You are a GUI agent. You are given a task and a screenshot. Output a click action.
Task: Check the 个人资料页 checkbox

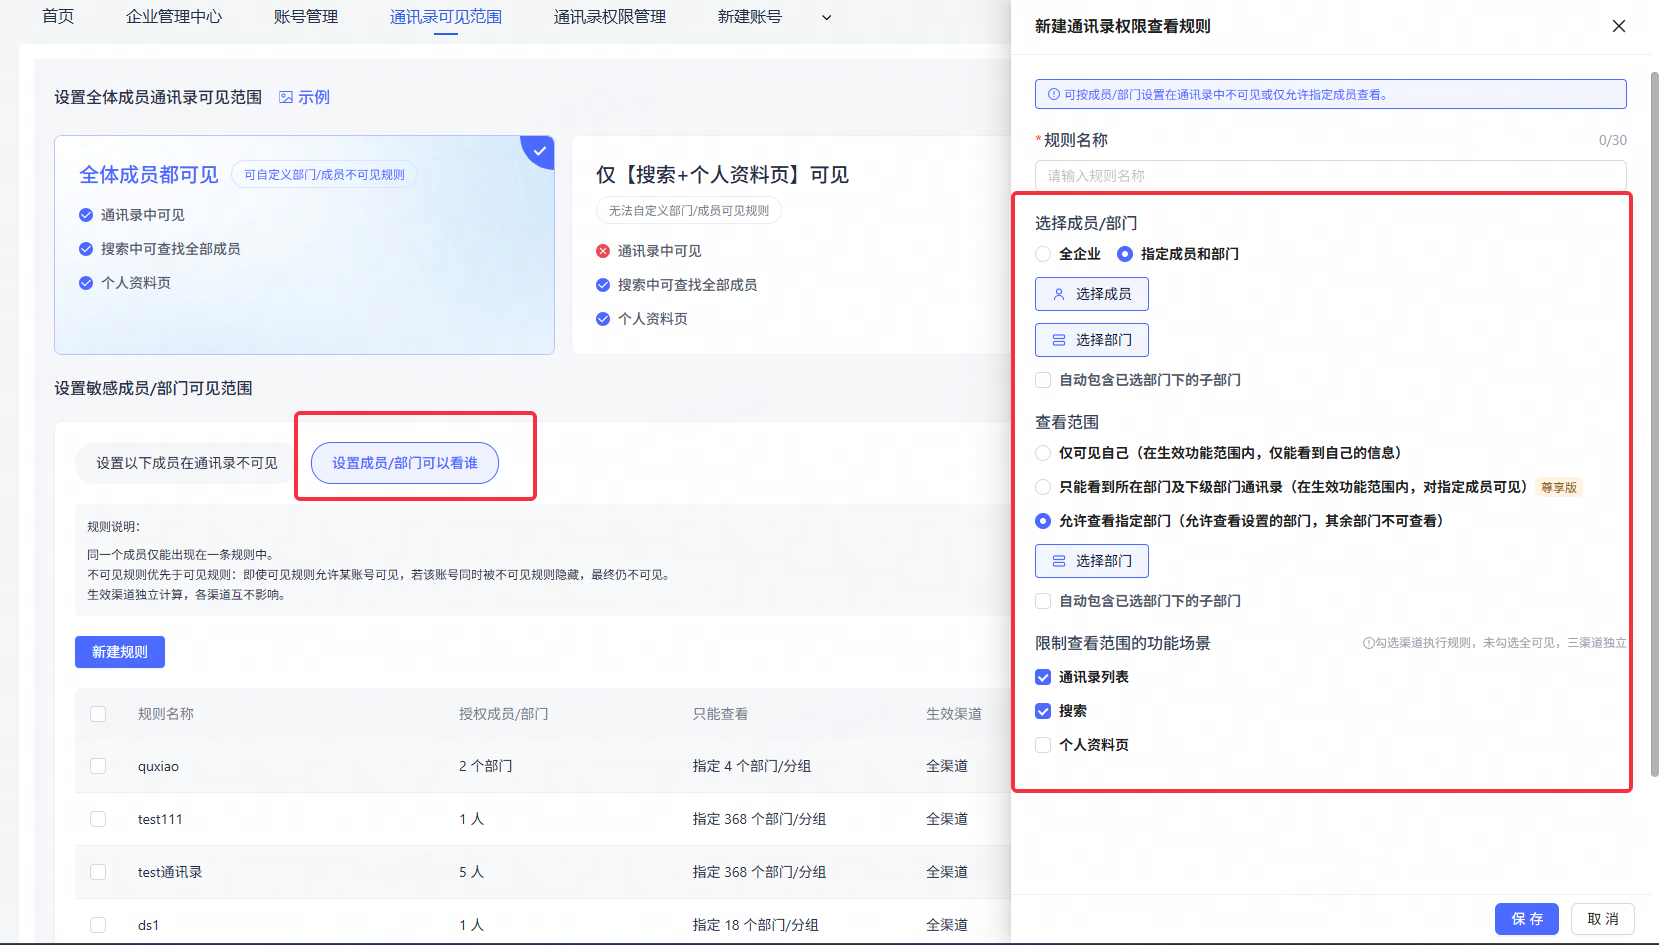1043,745
